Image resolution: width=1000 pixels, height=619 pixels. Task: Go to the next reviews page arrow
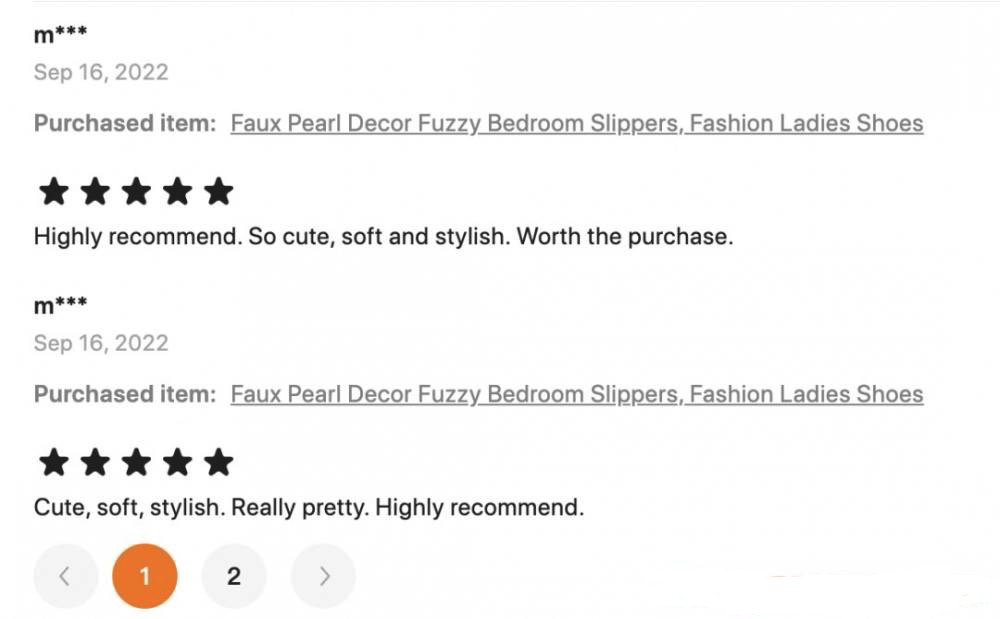(323, 576)
